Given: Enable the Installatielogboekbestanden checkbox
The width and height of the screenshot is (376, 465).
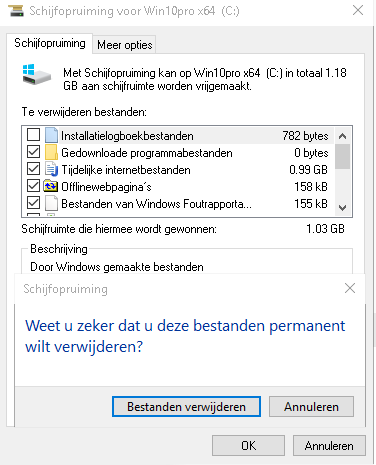Looking at the screenshot, I should [x=33, y=135].
